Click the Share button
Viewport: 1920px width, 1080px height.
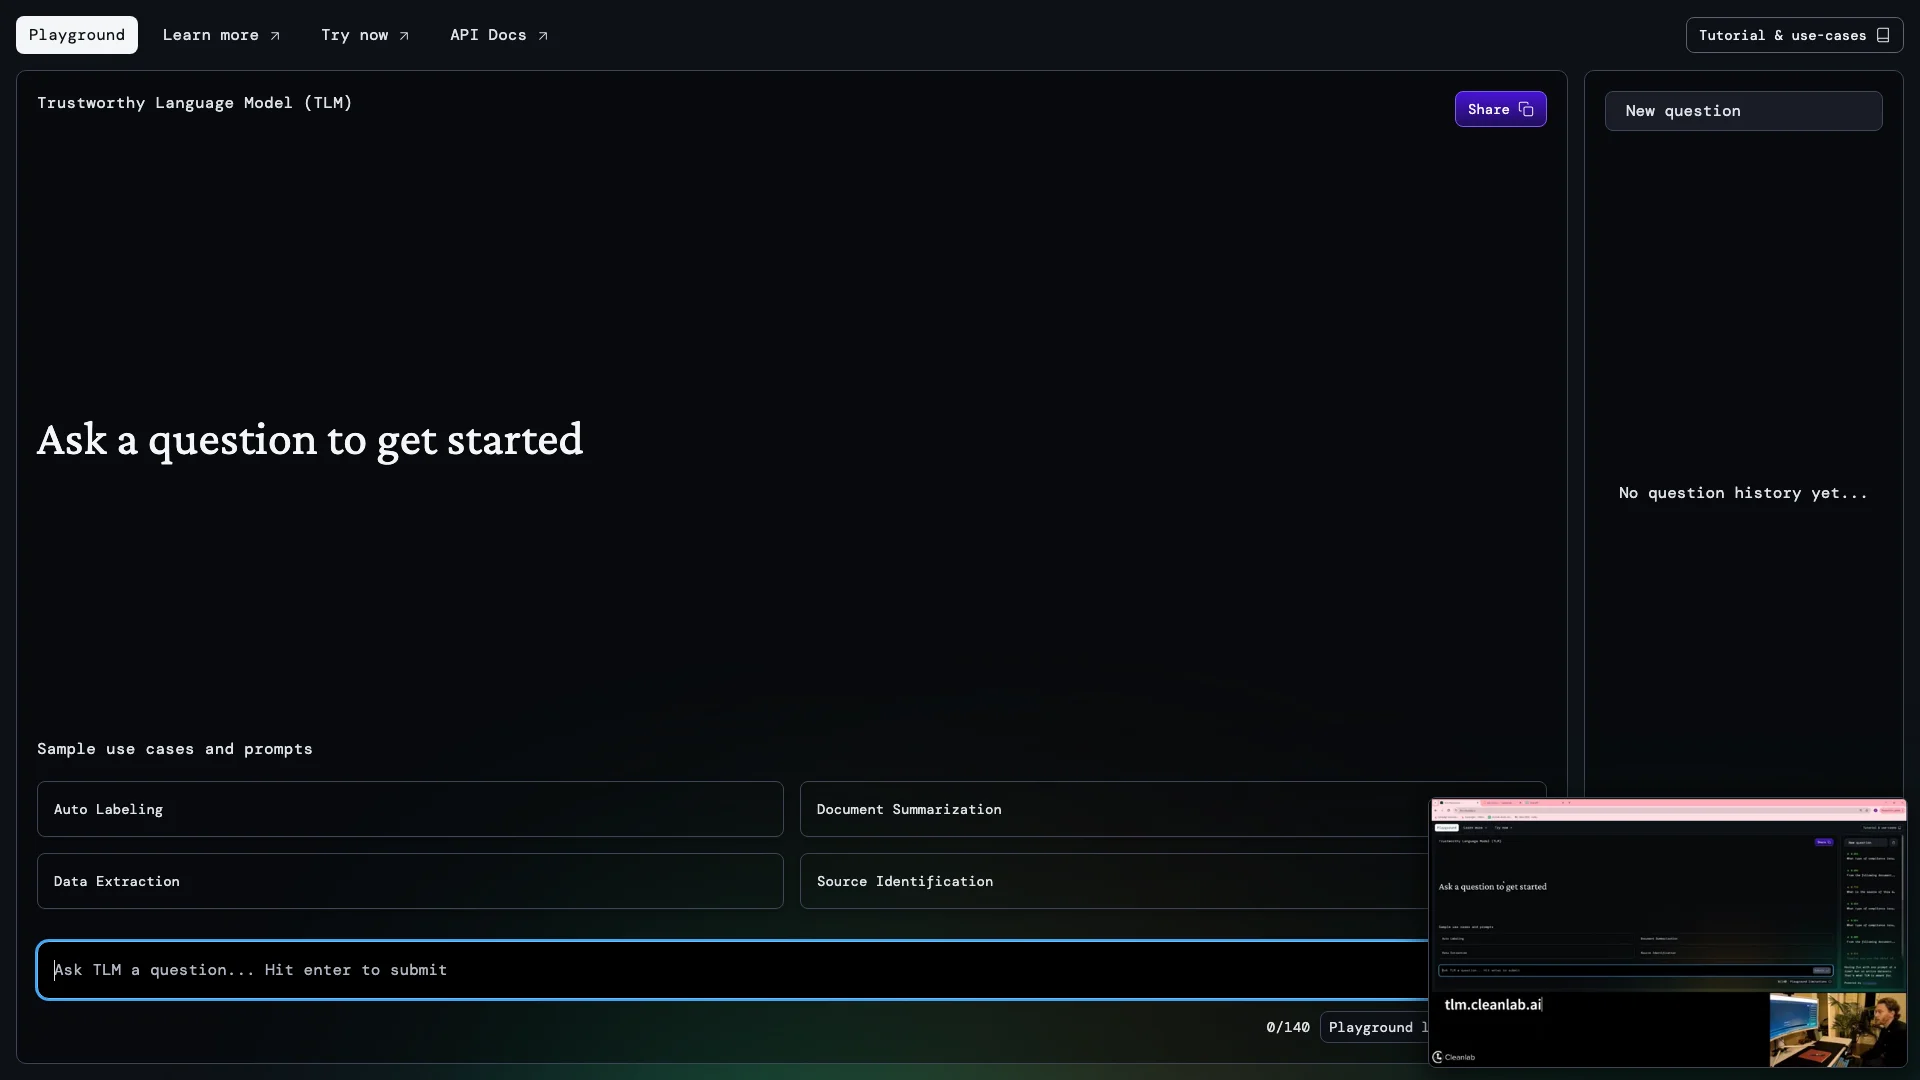(1500, 109)
